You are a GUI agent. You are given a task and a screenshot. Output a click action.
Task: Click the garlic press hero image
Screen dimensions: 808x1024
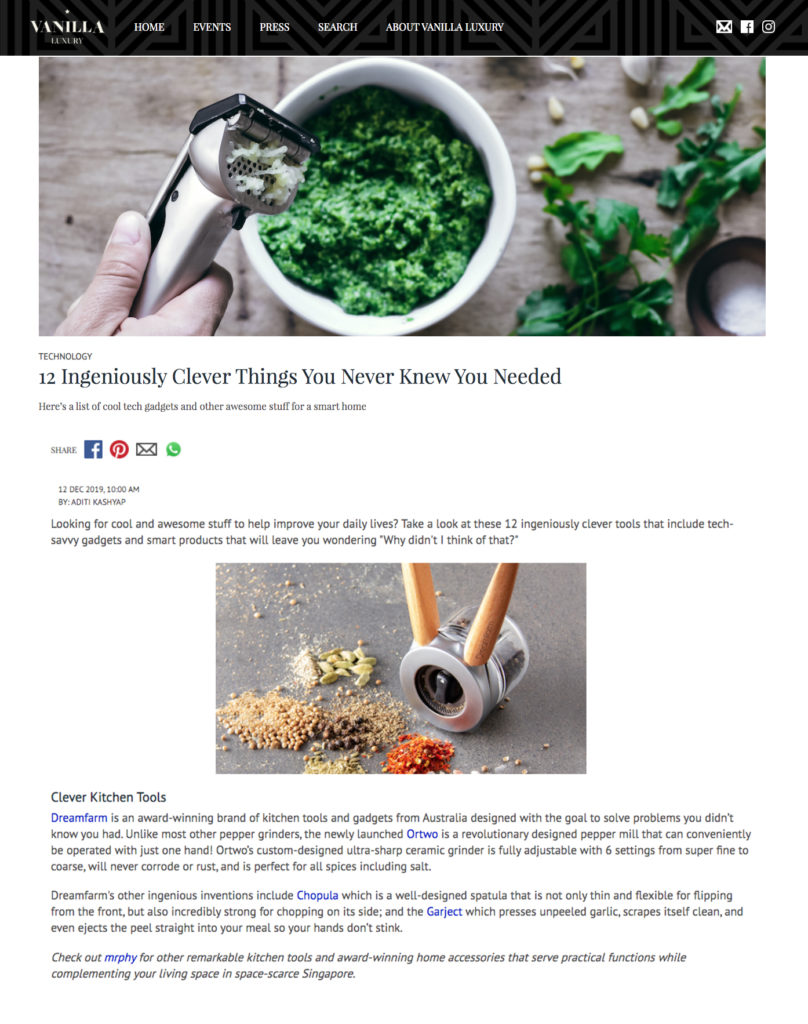[402, 196]
